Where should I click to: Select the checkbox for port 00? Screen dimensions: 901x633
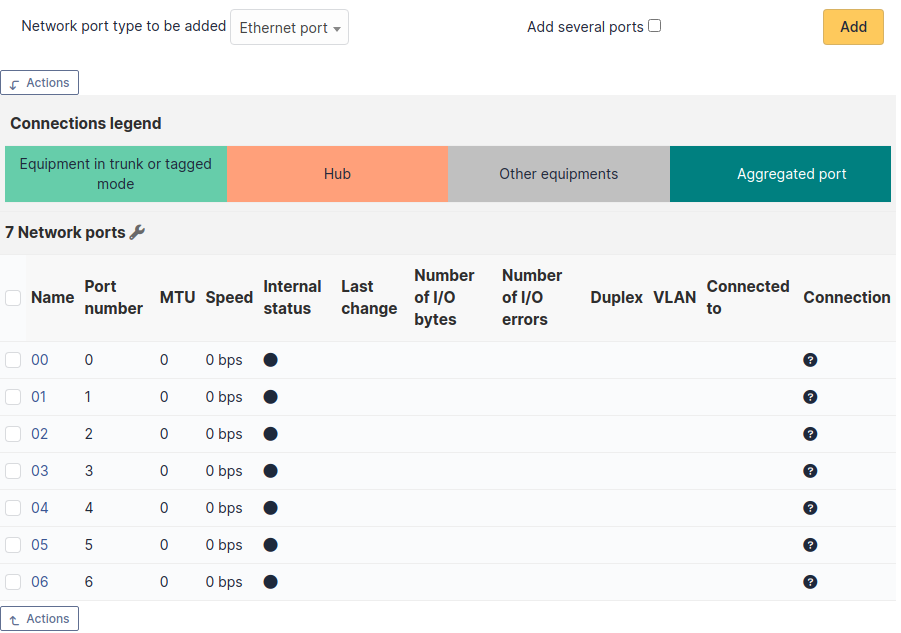click(x=13, y=360)
